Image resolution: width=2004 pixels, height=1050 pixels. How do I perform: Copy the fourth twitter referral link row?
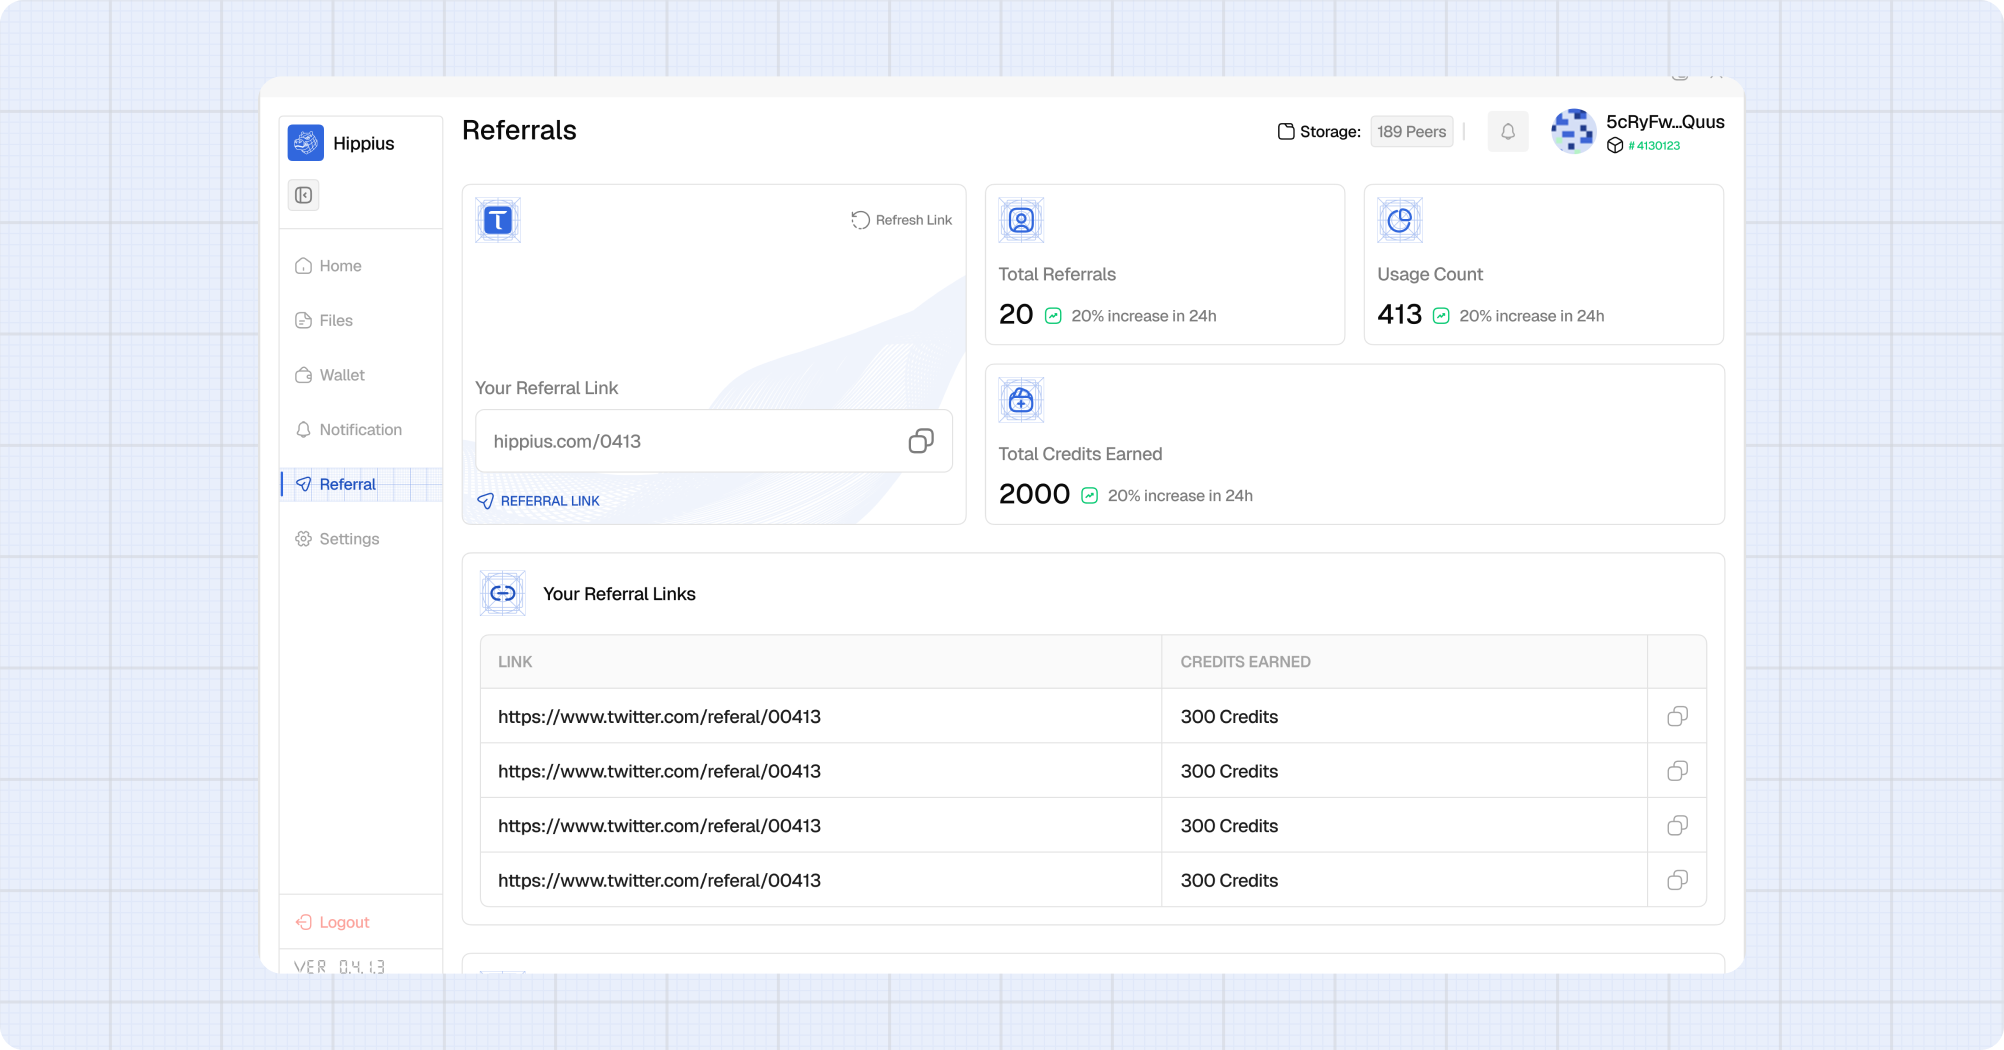[x=1678, y=880]
